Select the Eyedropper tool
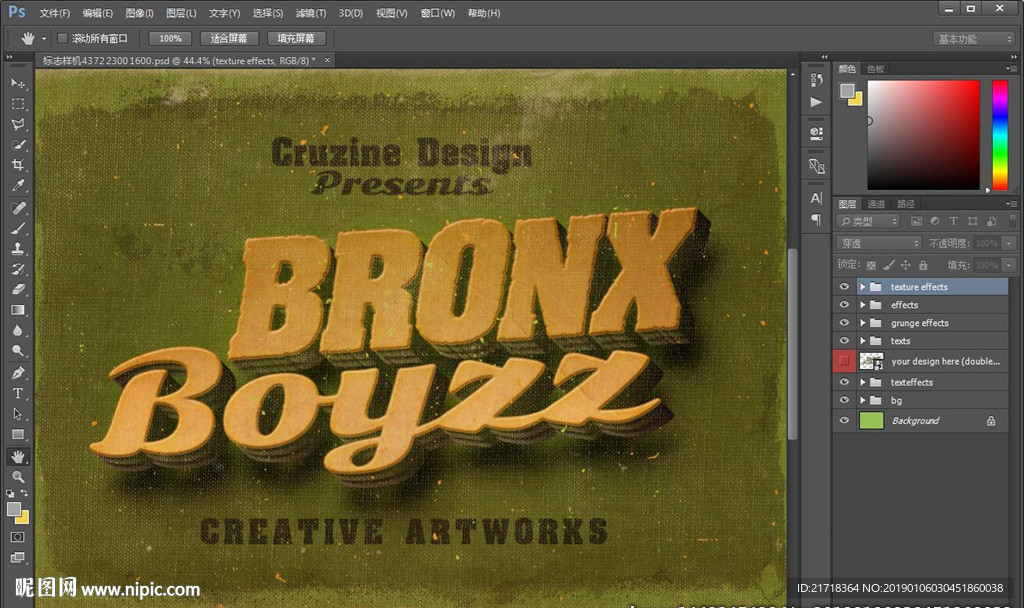 pos(18,186)
